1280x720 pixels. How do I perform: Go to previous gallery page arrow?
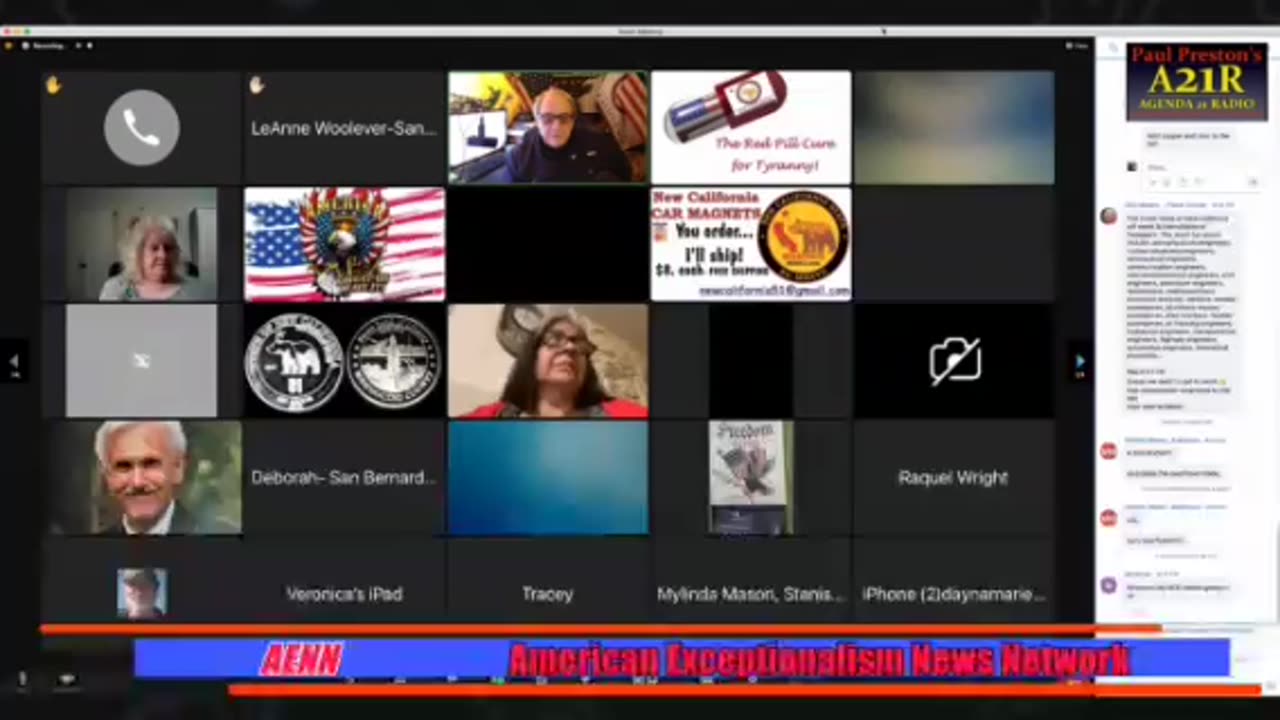pos(14,361)
